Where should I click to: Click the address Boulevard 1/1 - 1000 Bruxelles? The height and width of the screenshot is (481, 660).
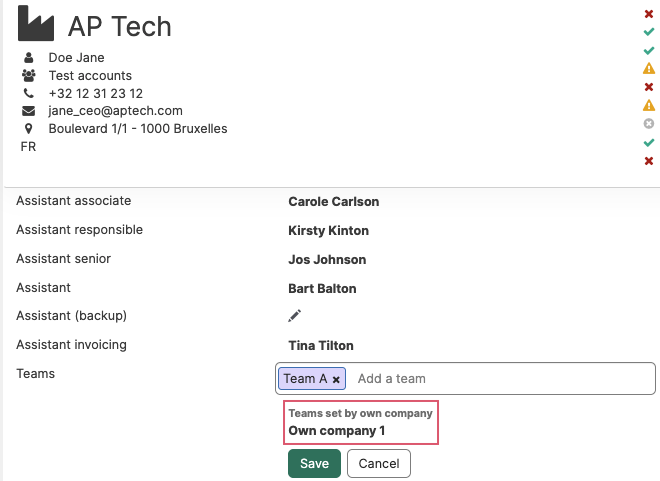pos(138,129)
